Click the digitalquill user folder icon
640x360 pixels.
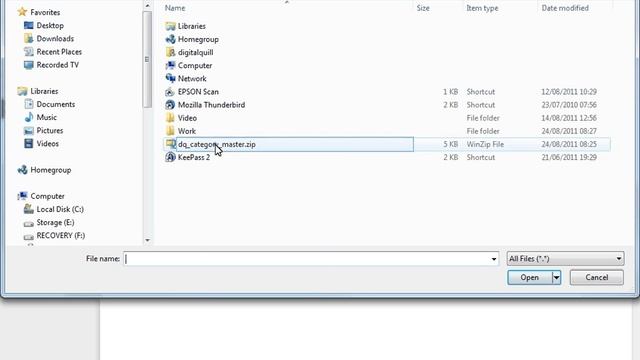pyautogui.click(x=170, y=52)
